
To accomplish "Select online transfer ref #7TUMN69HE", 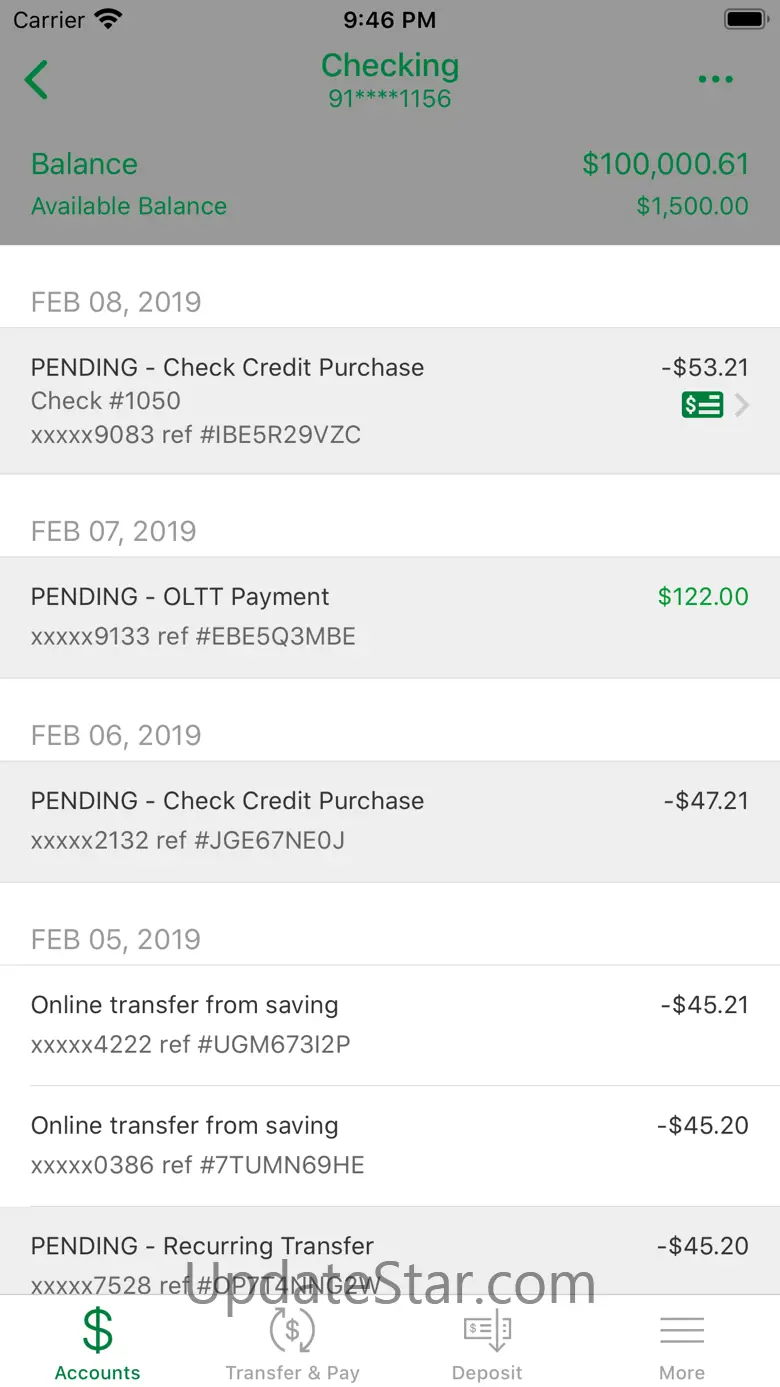I will click(x=390, y=1145).
